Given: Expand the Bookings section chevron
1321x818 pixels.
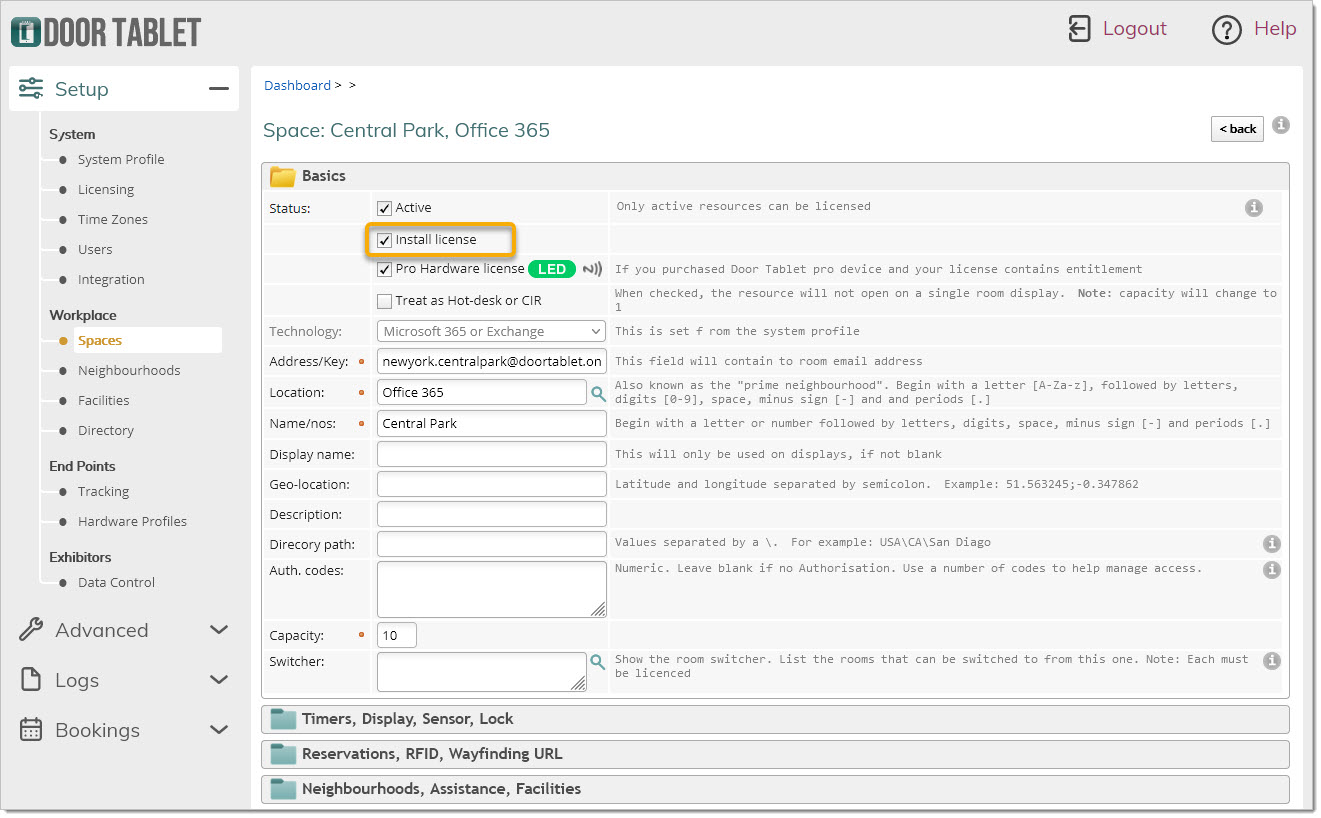Looking at the screenshot, I should (219, 730).
